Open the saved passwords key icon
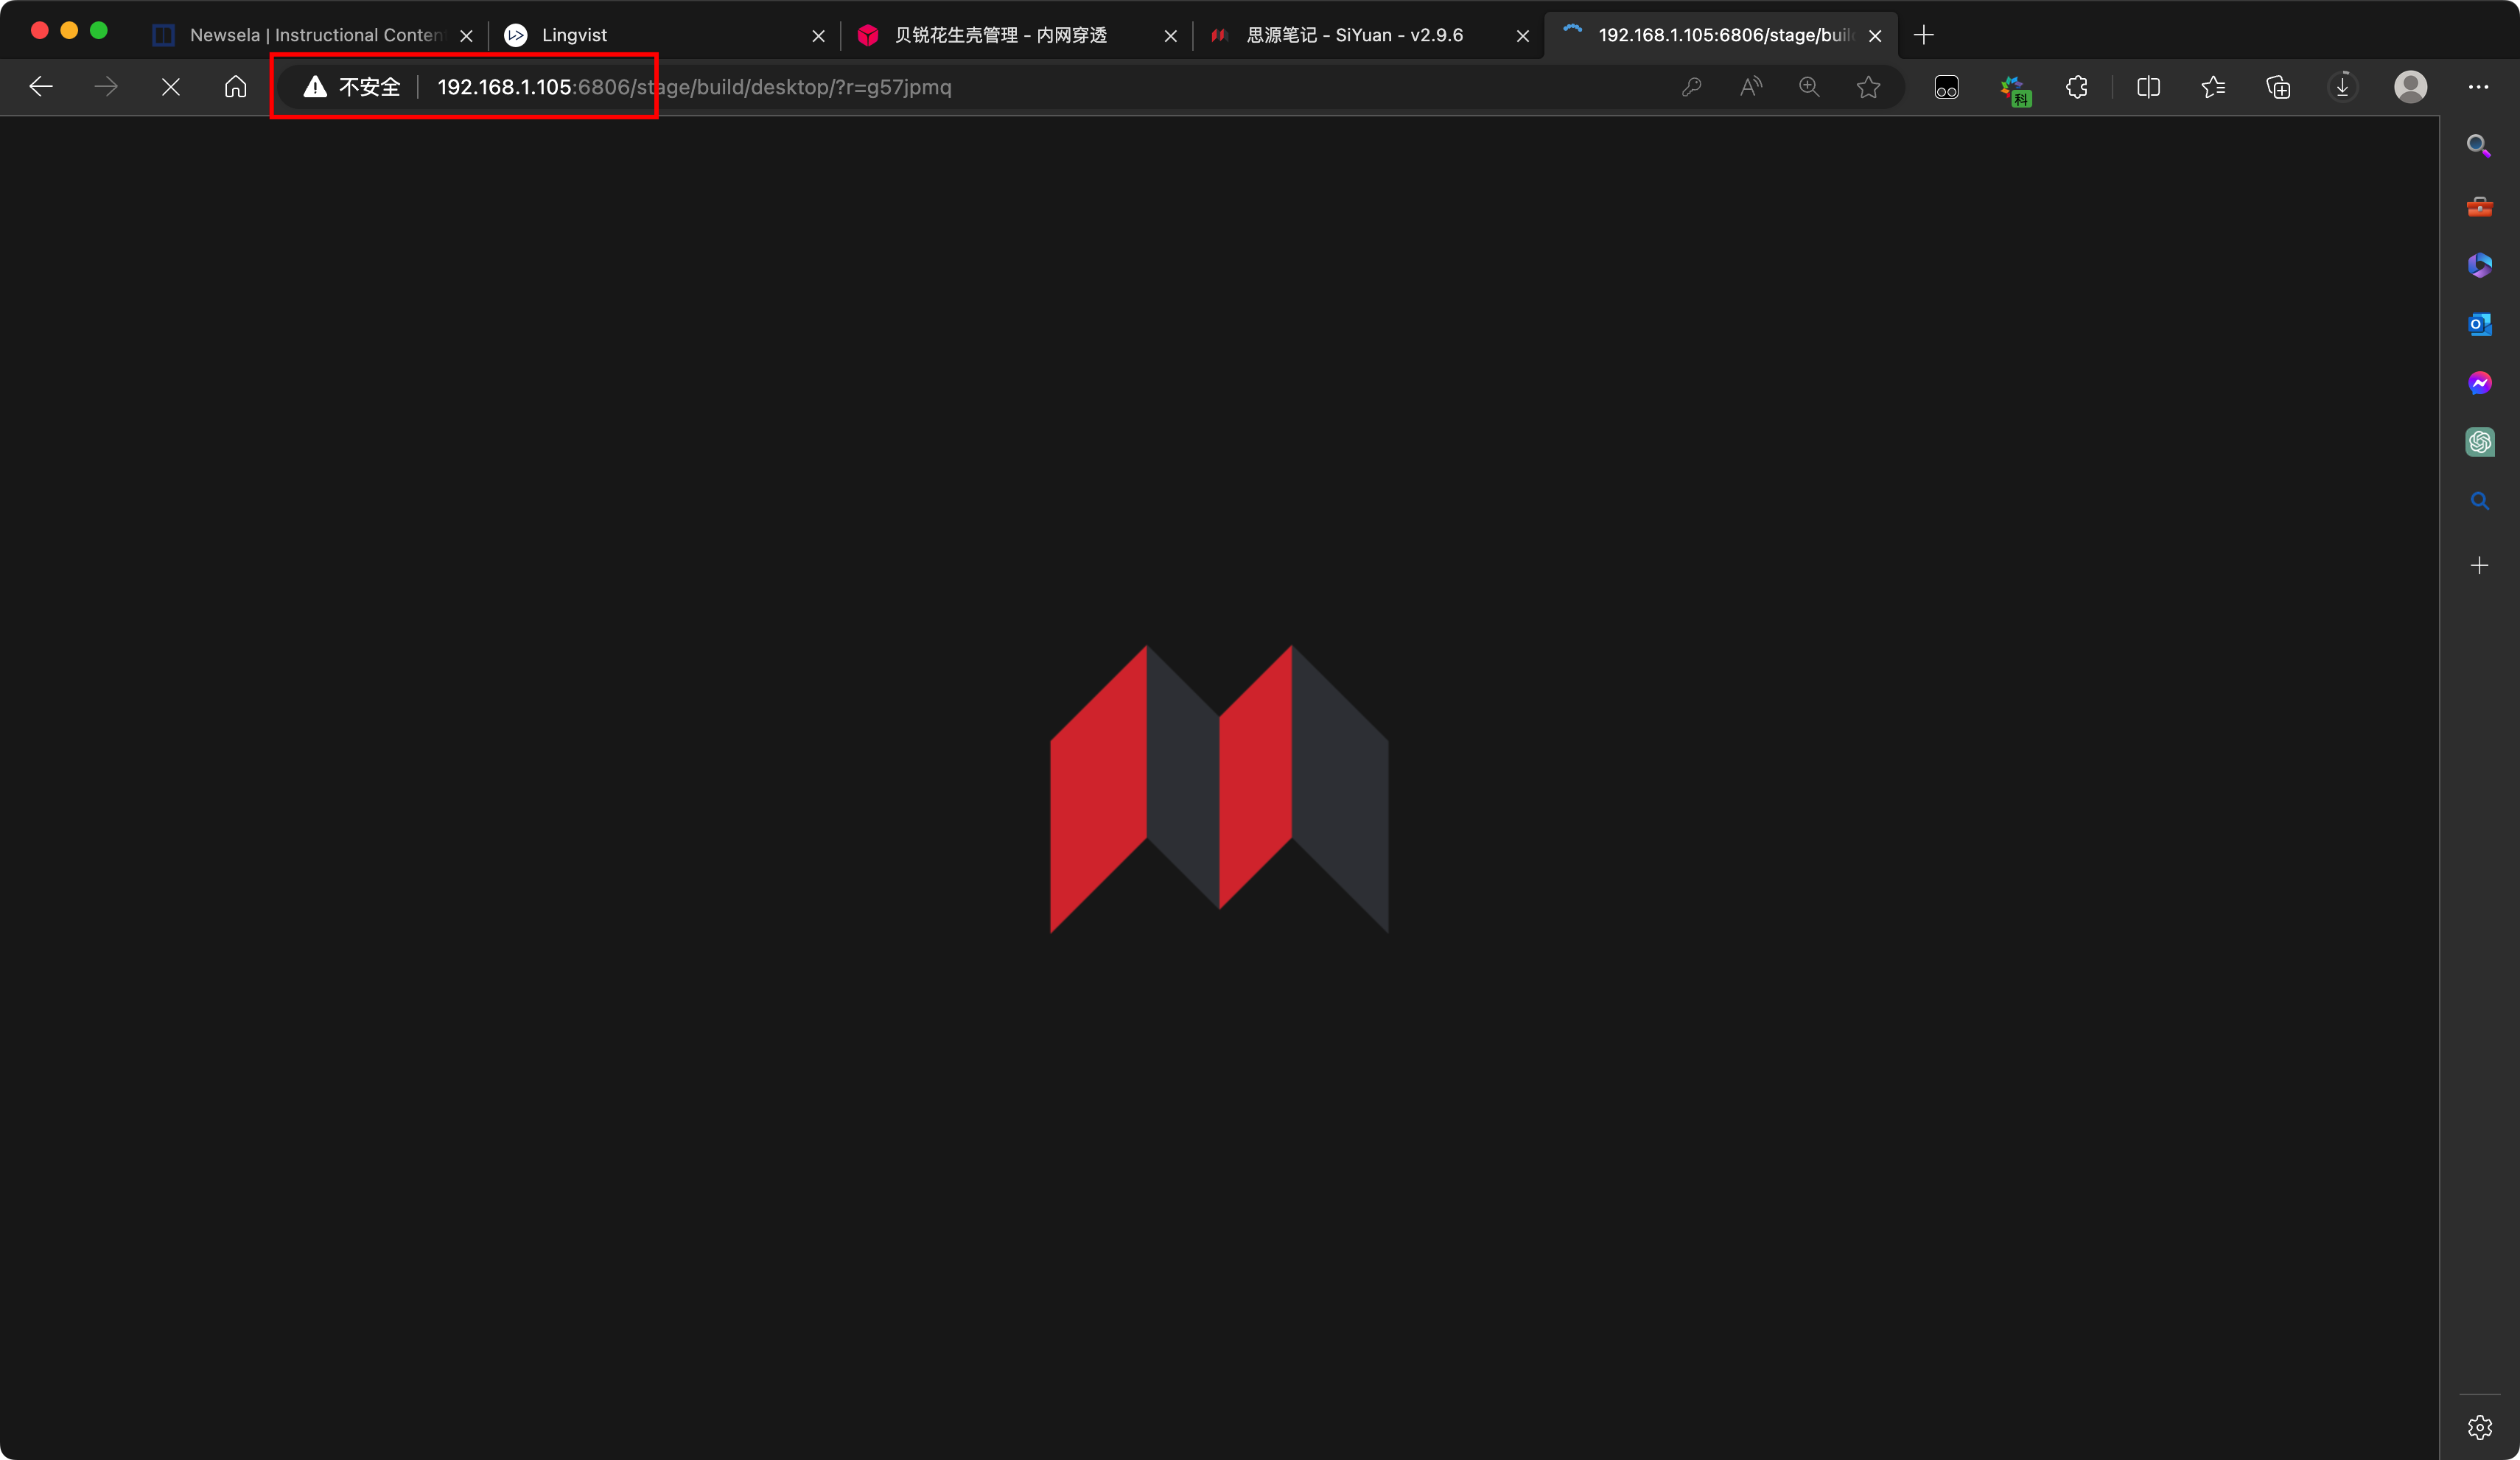2520x1460 pixels. pyautogui.click(x=1691, y=87)
